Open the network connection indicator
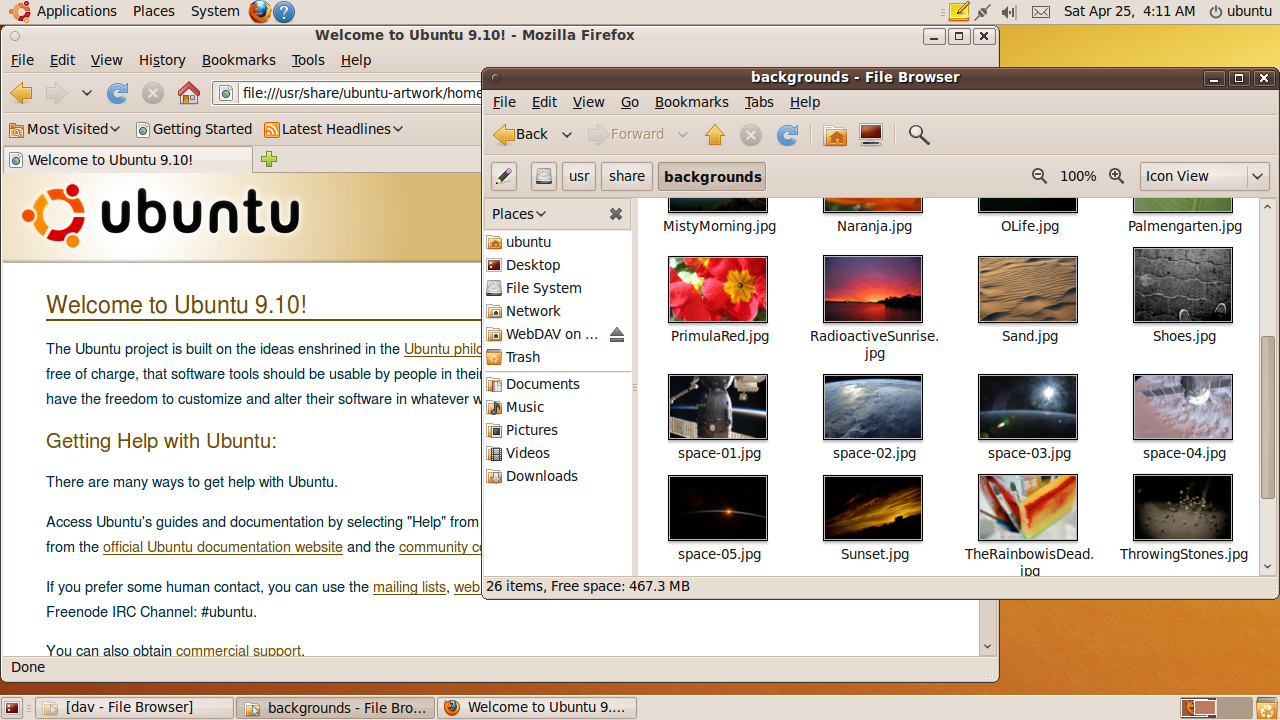Screen dimensions: 1280x720 click(x=983, y=12)
